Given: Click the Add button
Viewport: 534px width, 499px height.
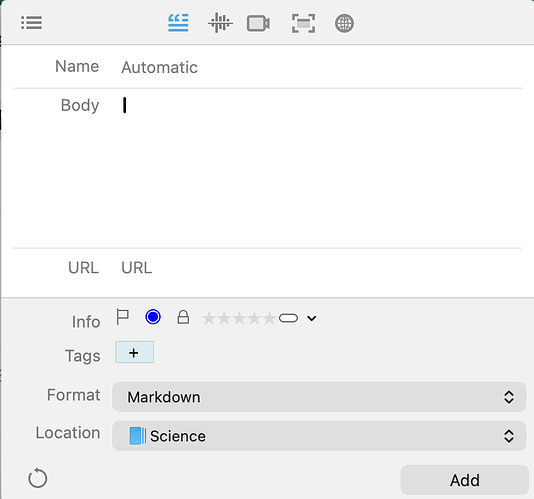Looking at the screenshot, I should (465, 480).
